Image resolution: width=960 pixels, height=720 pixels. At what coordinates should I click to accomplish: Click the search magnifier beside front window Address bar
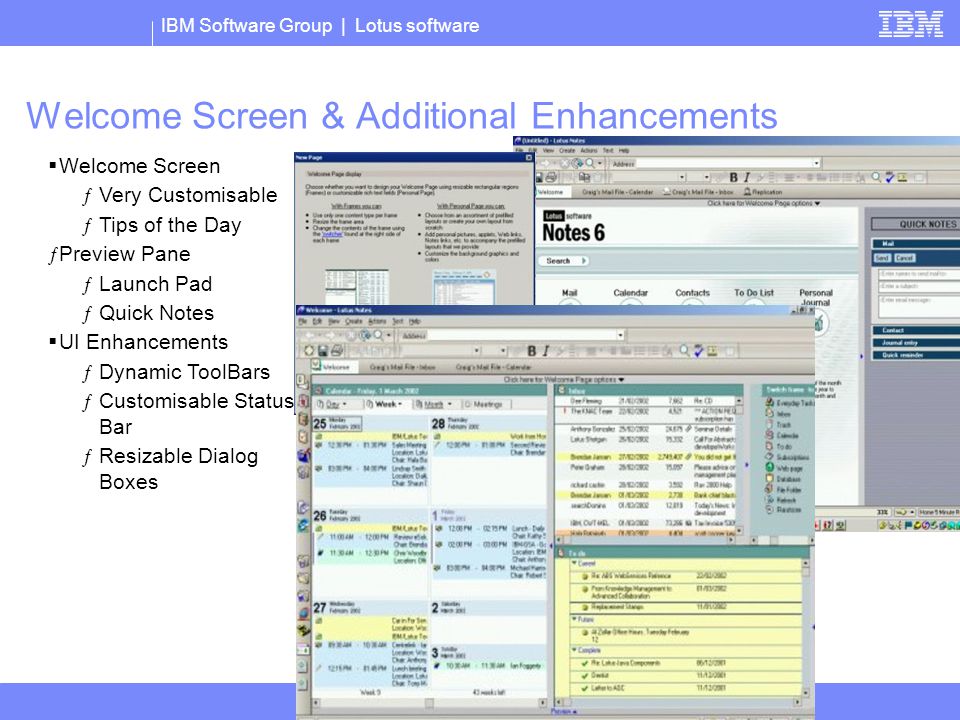click(x=378, y=335)
